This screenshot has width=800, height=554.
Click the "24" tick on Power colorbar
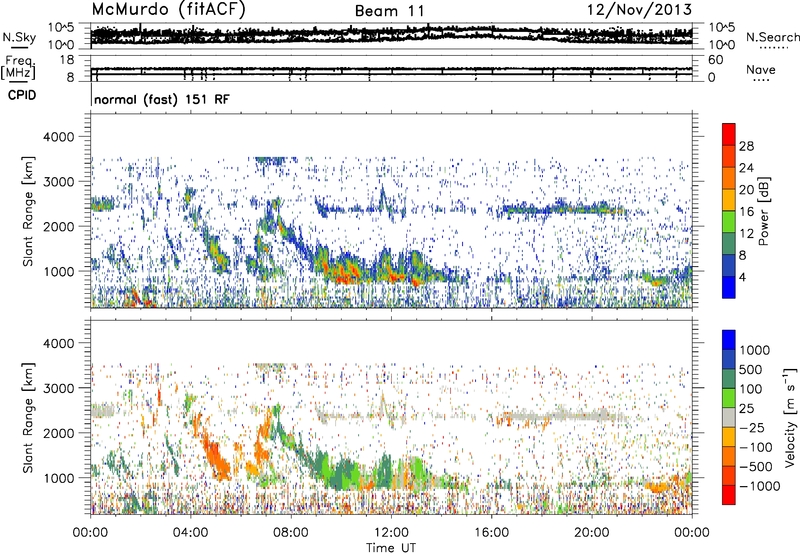tap(746, 168)
